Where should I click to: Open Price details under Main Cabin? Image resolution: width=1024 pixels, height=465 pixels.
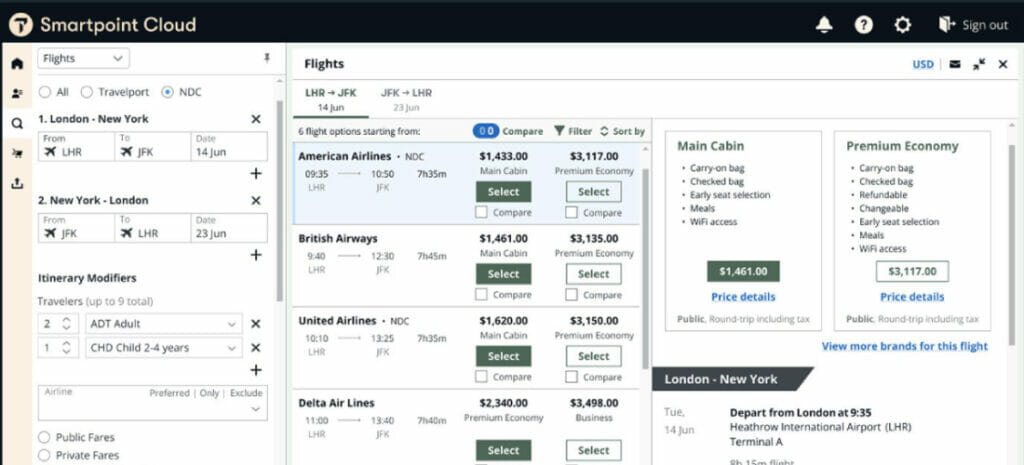(743, 297)
